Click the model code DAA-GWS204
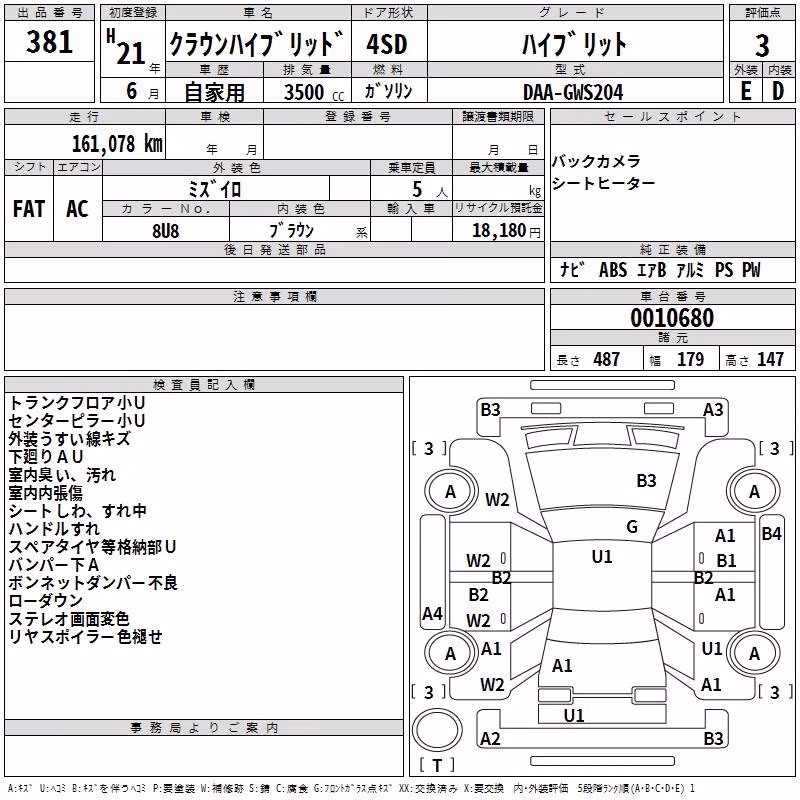 [573, 92]
